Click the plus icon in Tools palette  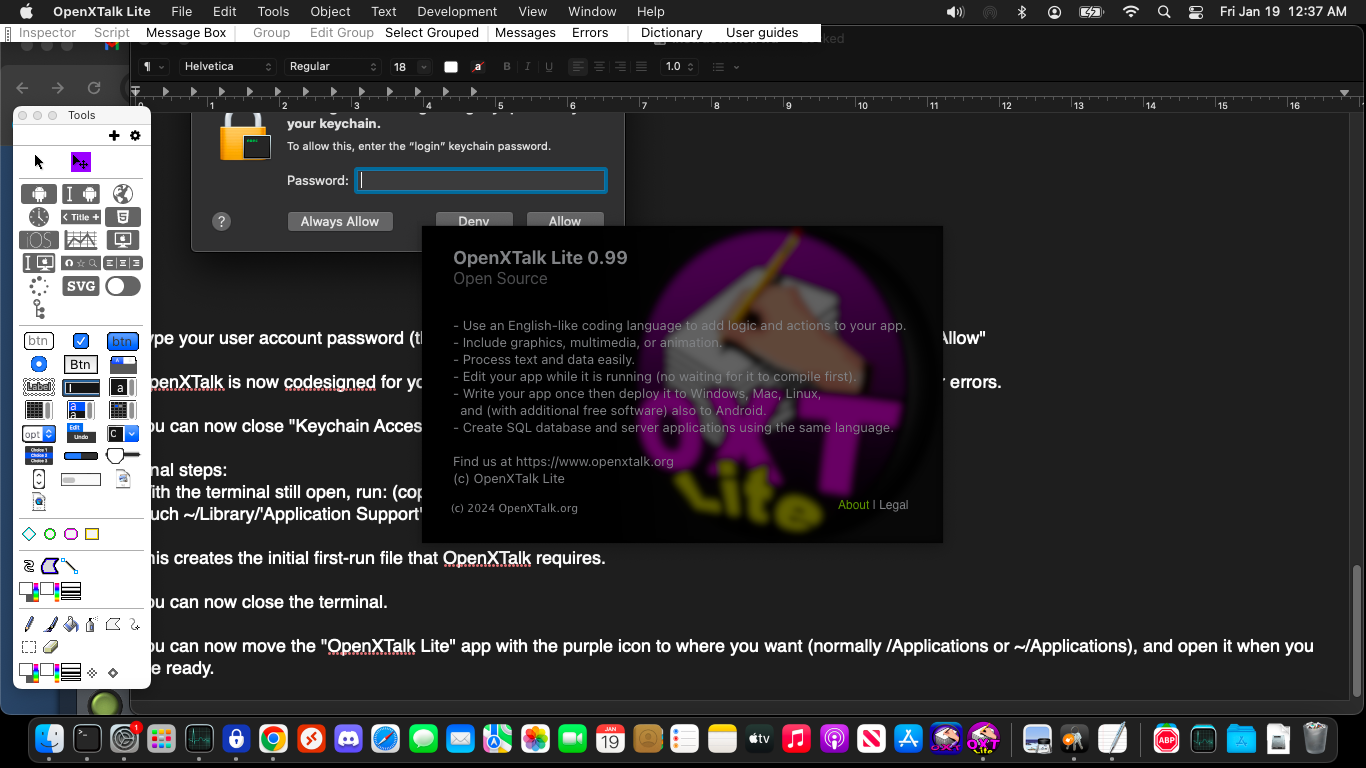pos(114,135)
